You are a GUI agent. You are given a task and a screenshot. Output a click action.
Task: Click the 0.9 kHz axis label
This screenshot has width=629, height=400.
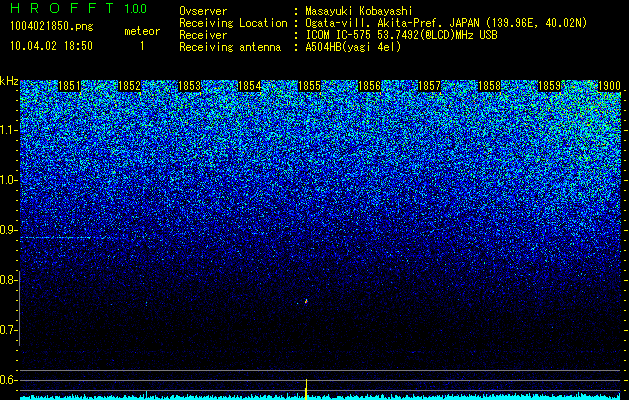coord(7,230)
